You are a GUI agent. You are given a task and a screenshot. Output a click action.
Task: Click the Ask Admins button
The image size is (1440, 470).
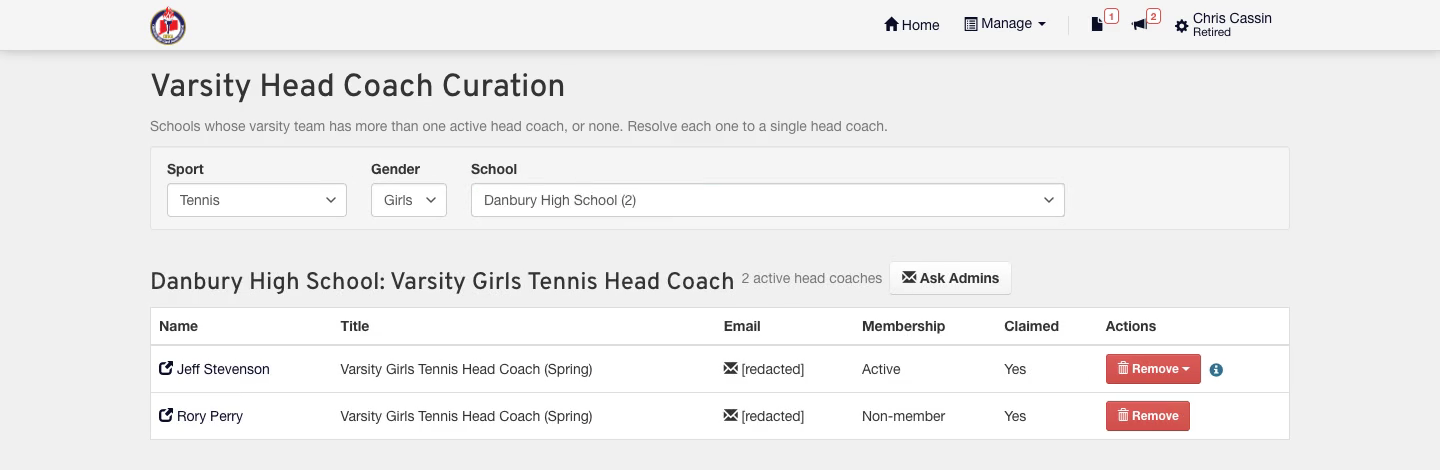[950, 278]
